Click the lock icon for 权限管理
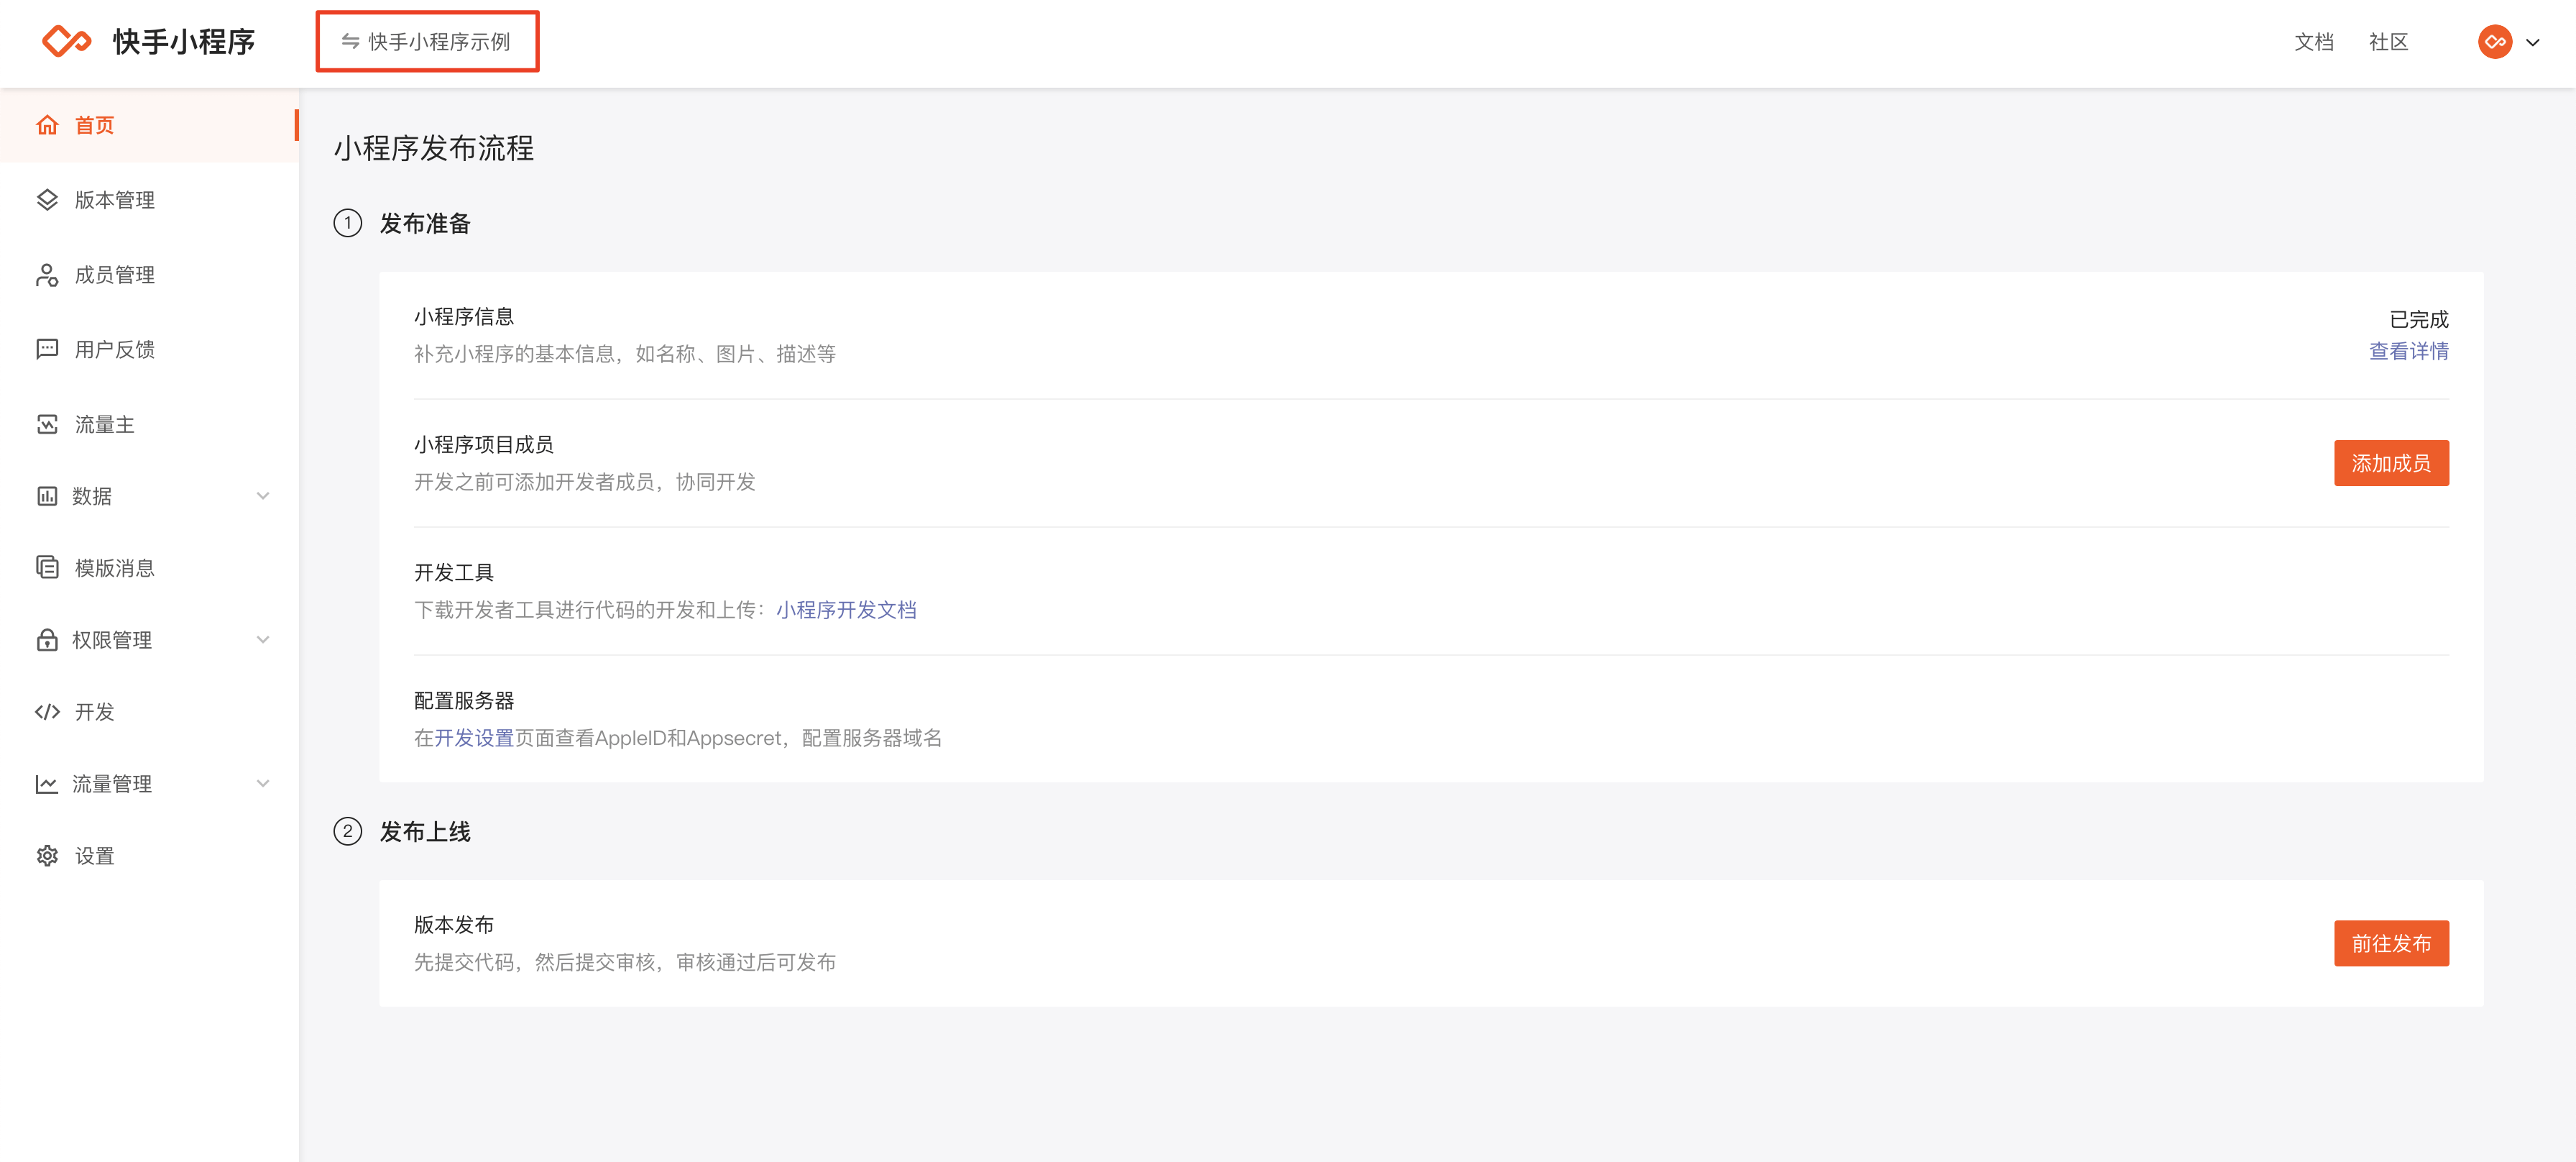This screenshot has width=2576, height=1162. [47, 640]
